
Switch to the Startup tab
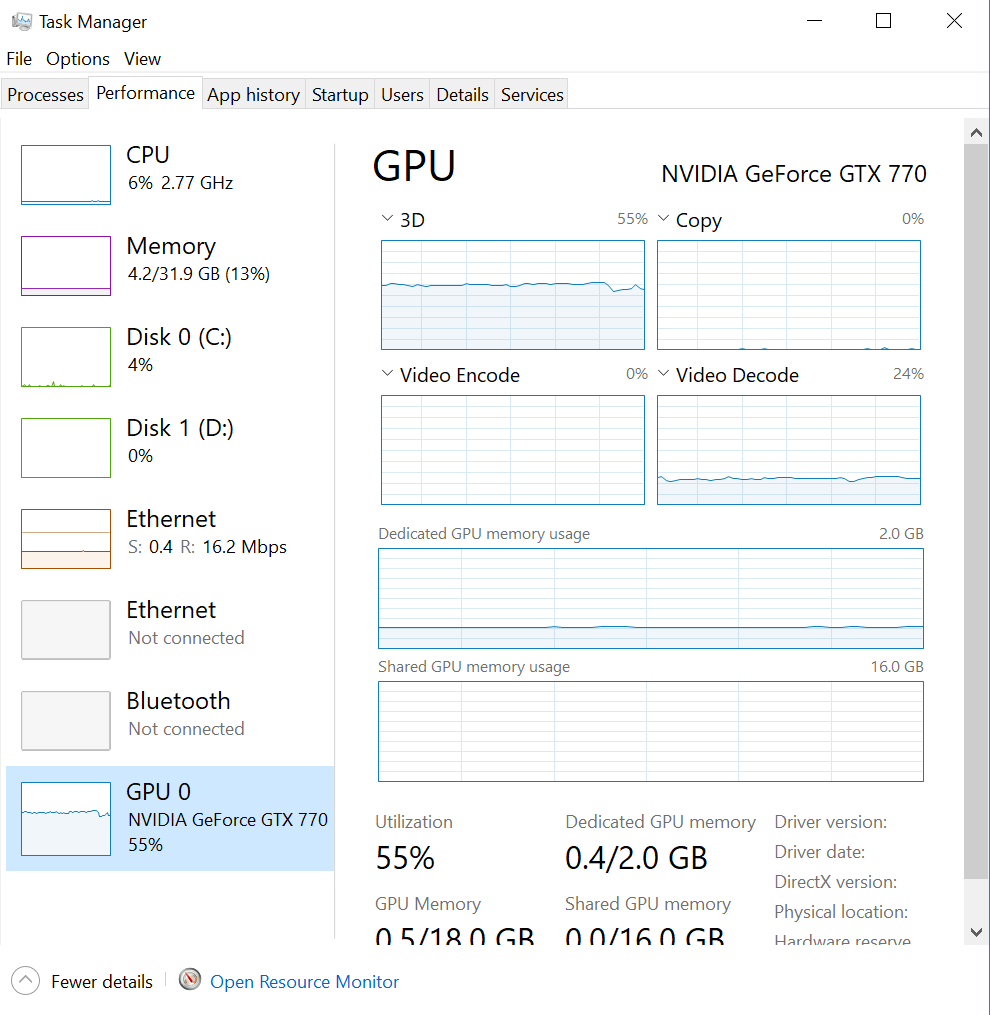coord(340,95)
